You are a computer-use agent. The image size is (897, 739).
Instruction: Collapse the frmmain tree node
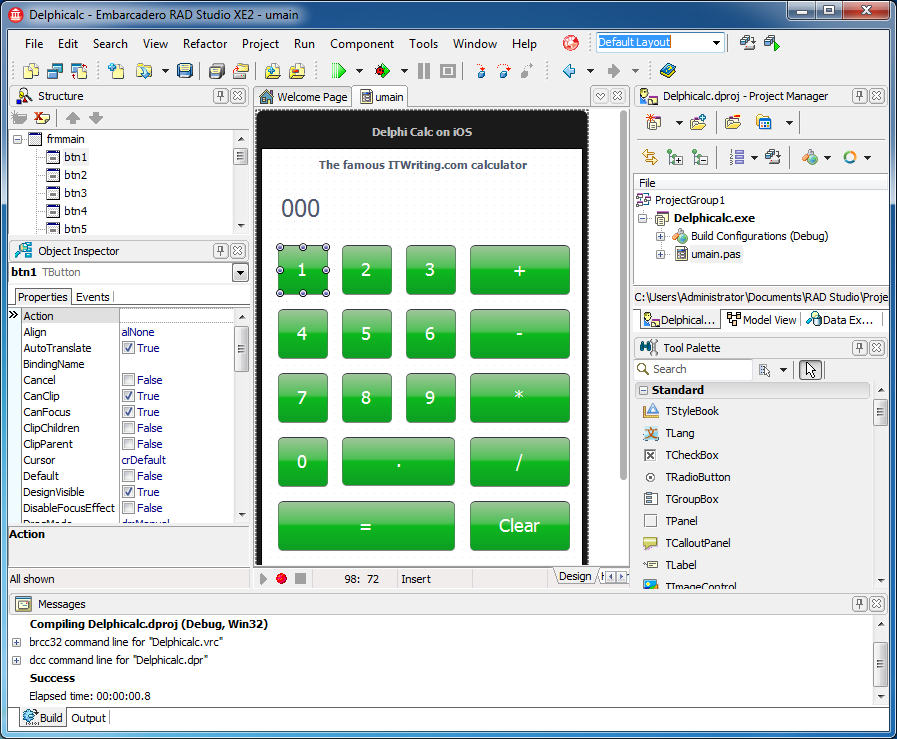click(18, 139)
